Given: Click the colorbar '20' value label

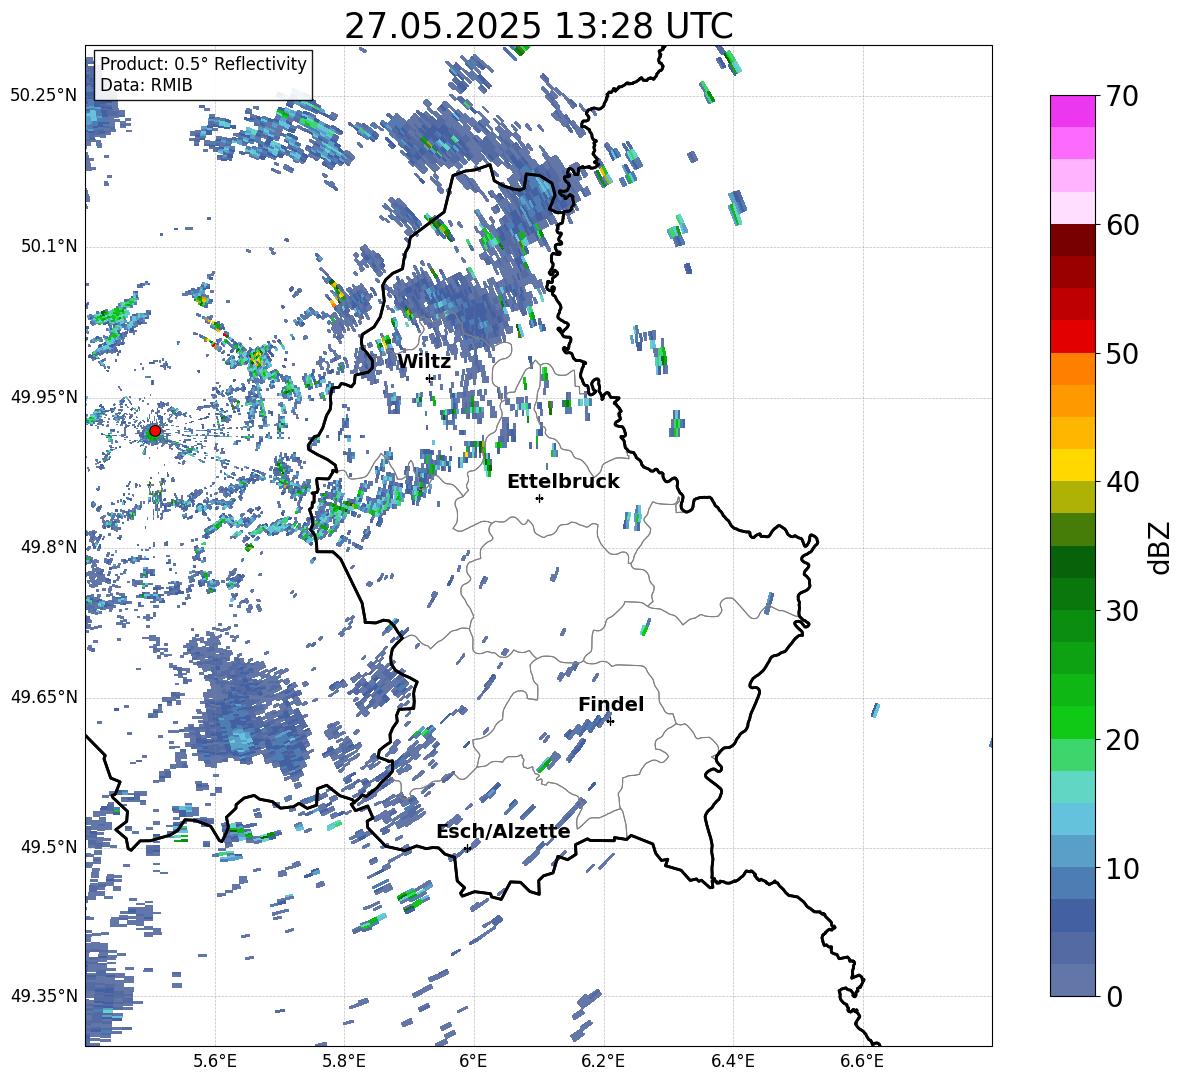Looking at the screenshot, I should [1122, 740].
